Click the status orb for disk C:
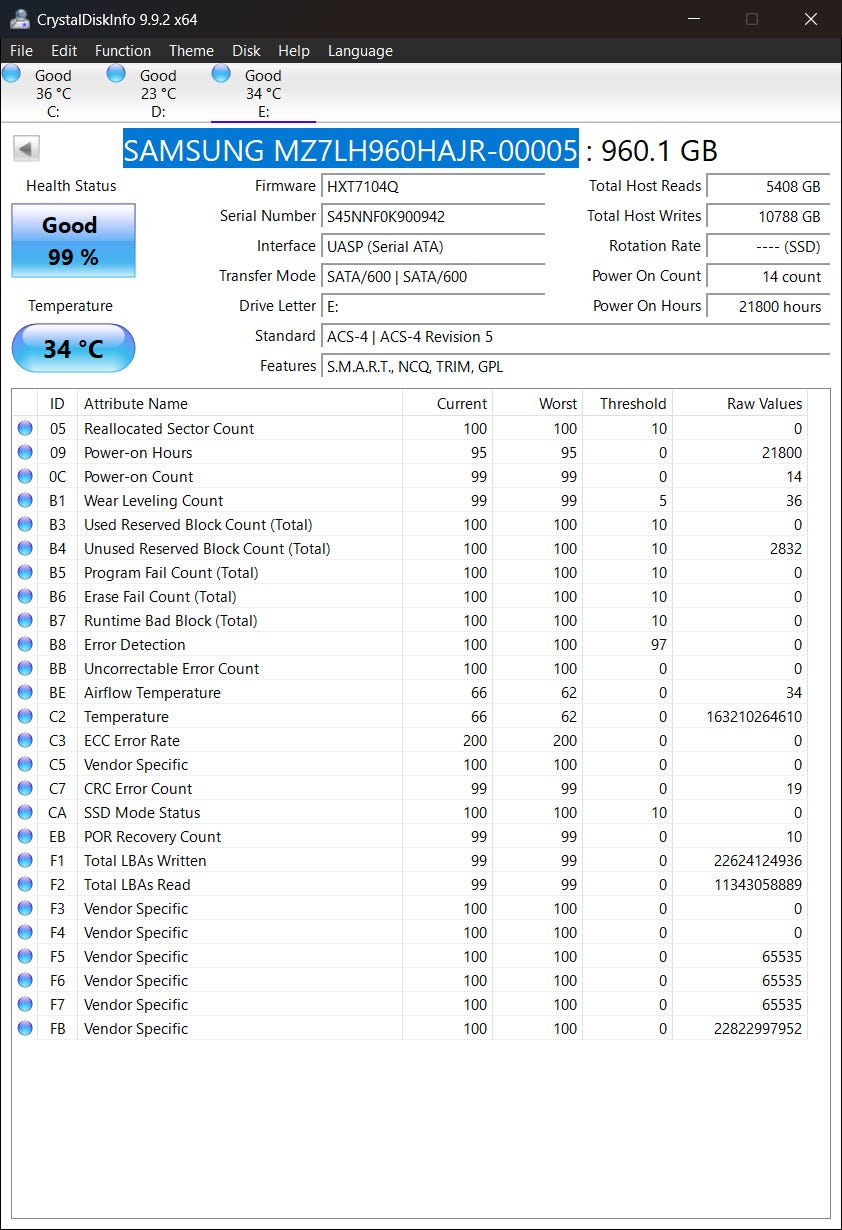Viewport: 842px width, 1230px height. pos(12,73)
